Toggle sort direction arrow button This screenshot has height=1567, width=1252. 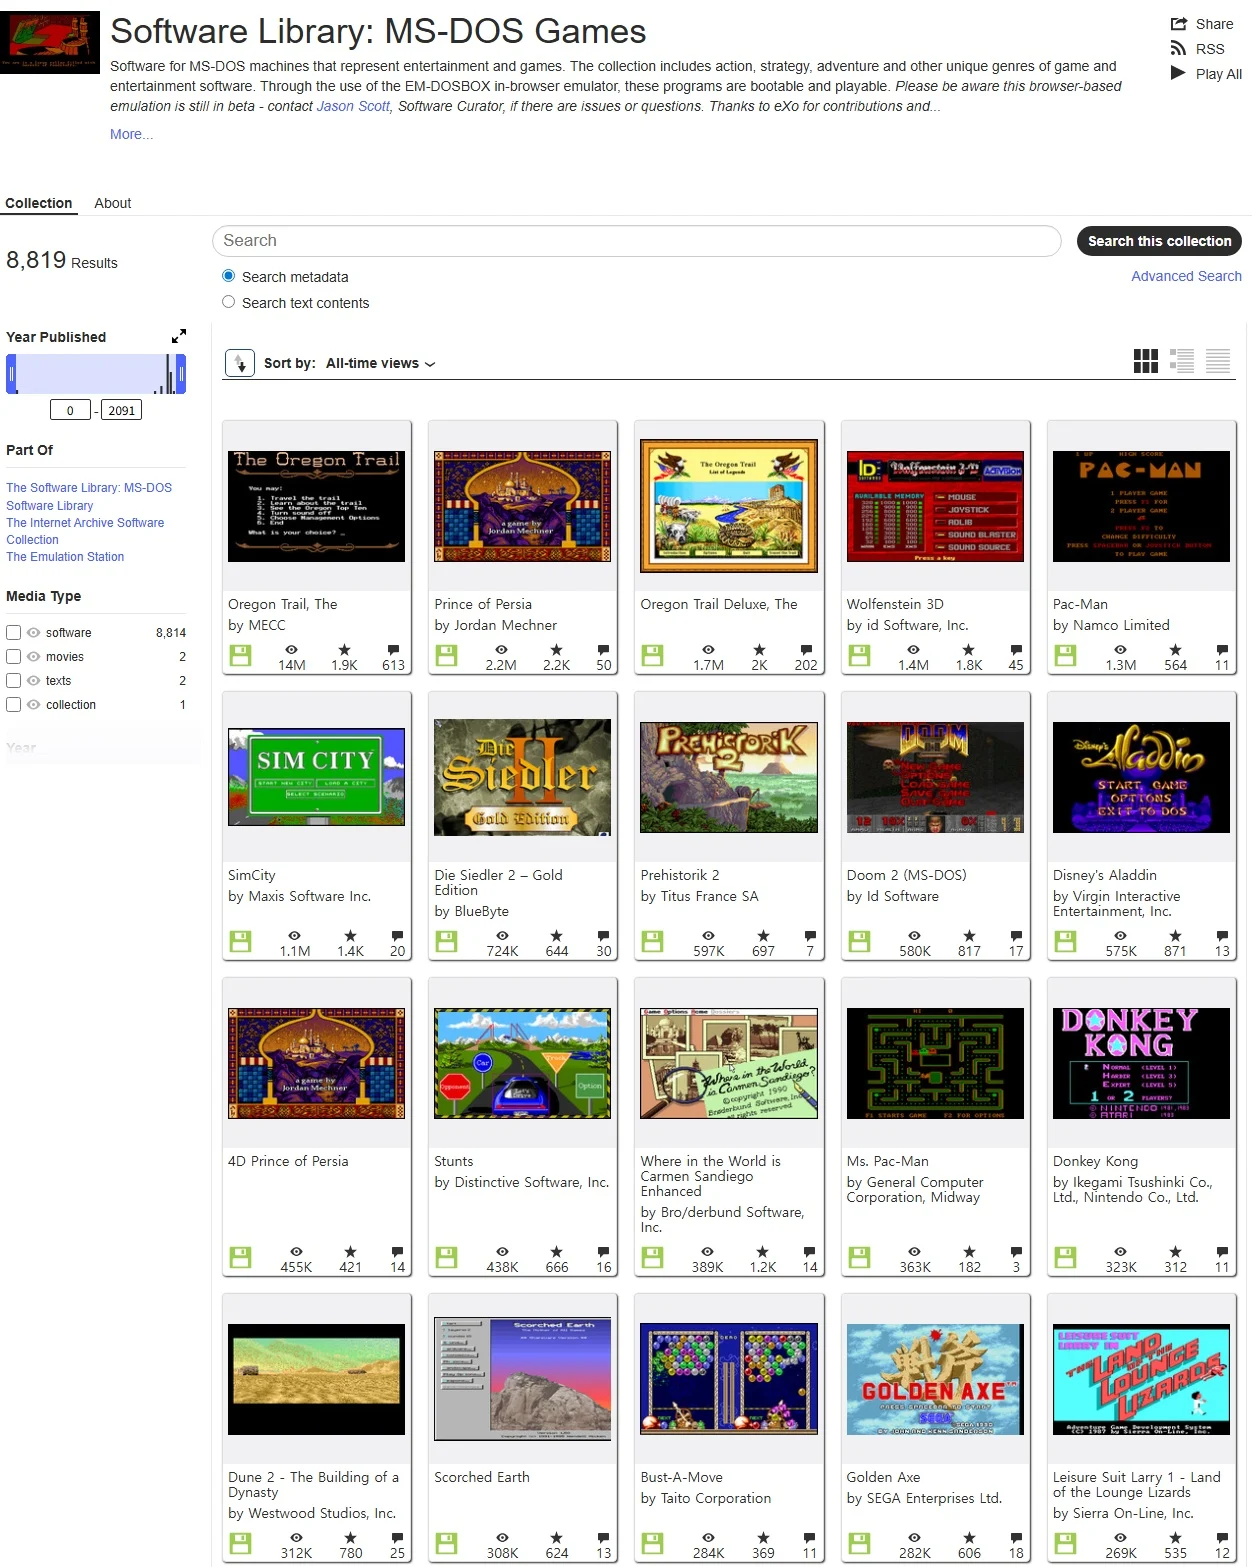(240, 363)
